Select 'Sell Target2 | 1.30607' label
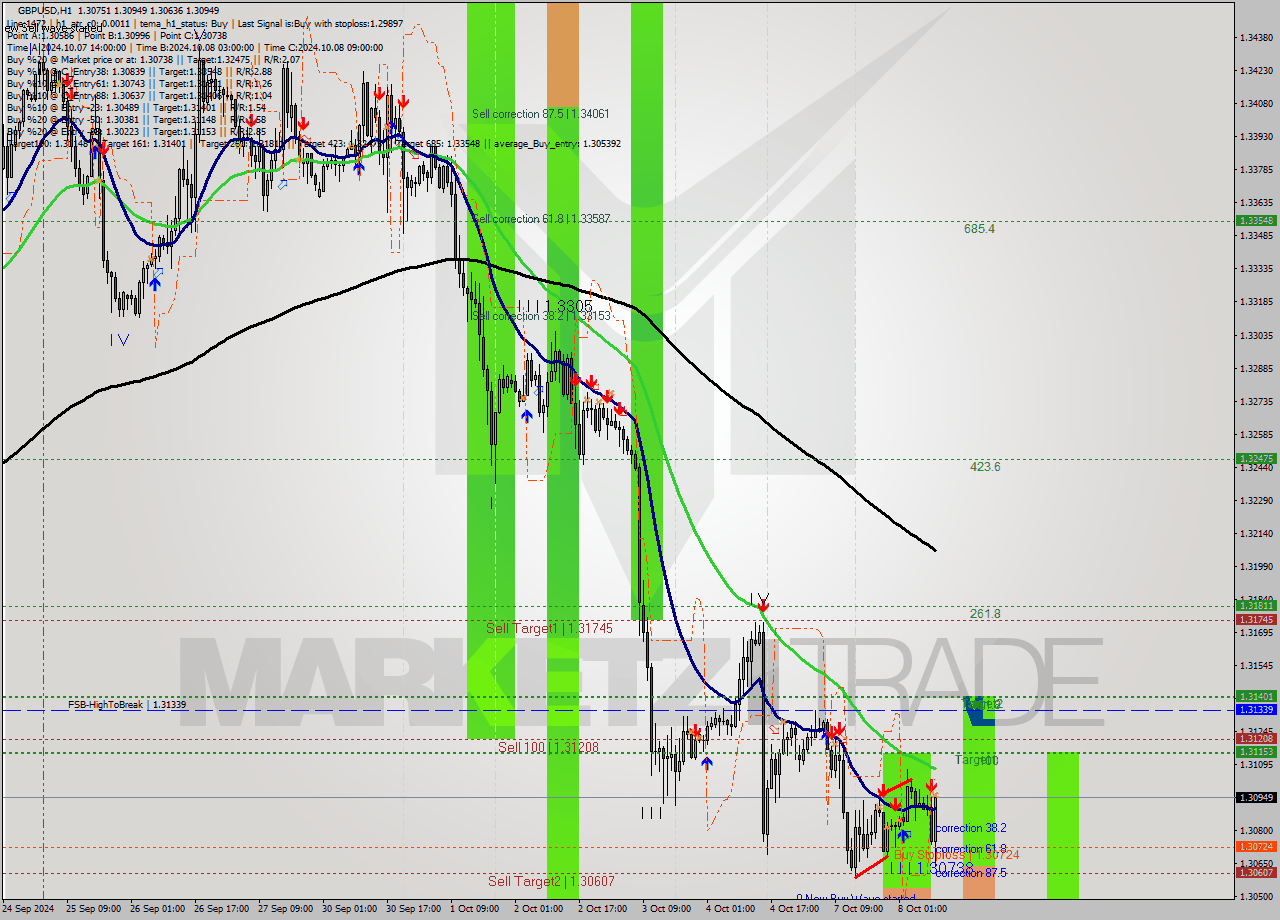Image resolution: width=1280 pixels, height=920 pixels. 551,881
